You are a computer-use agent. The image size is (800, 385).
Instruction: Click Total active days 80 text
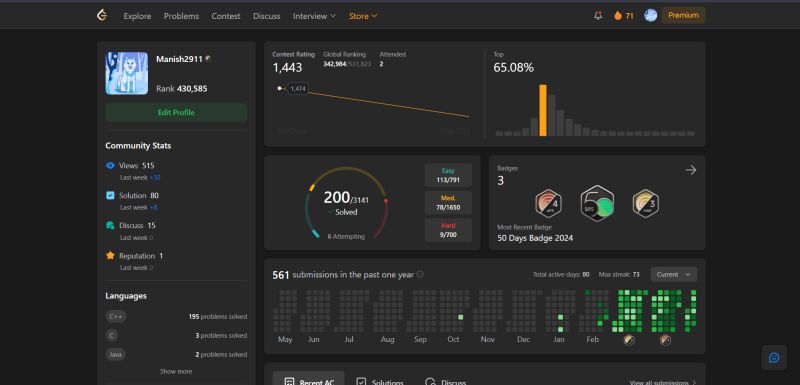coord(561,274)
